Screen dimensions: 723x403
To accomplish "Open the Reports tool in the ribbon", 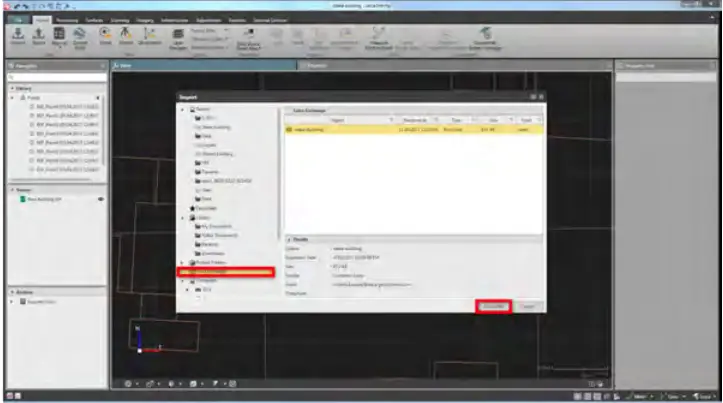I will coord(59,37).
